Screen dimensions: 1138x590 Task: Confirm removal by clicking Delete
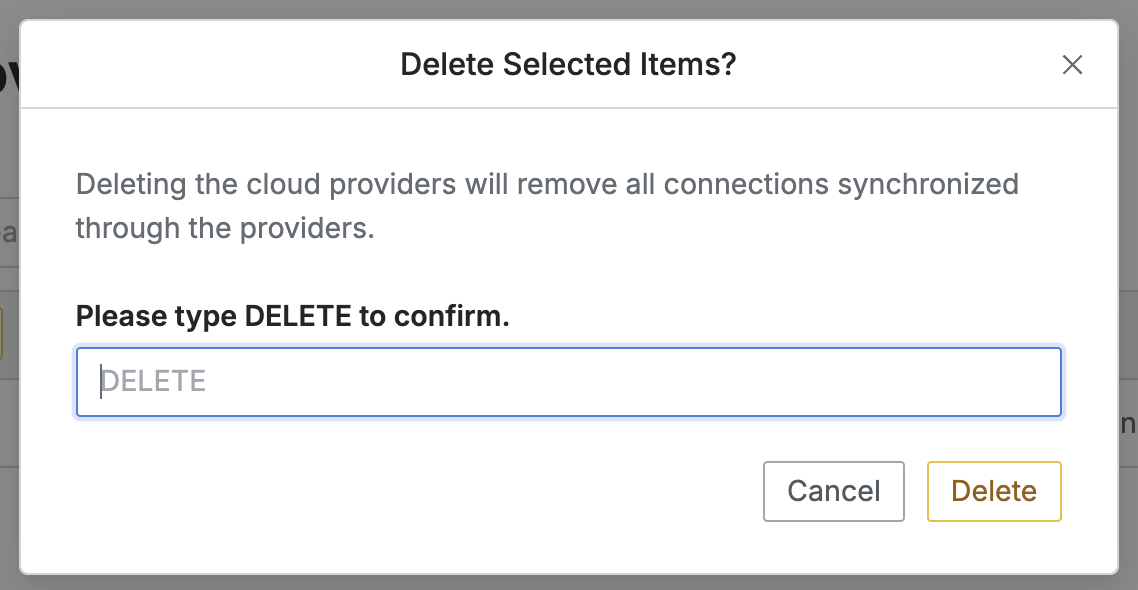coord(993,491)
